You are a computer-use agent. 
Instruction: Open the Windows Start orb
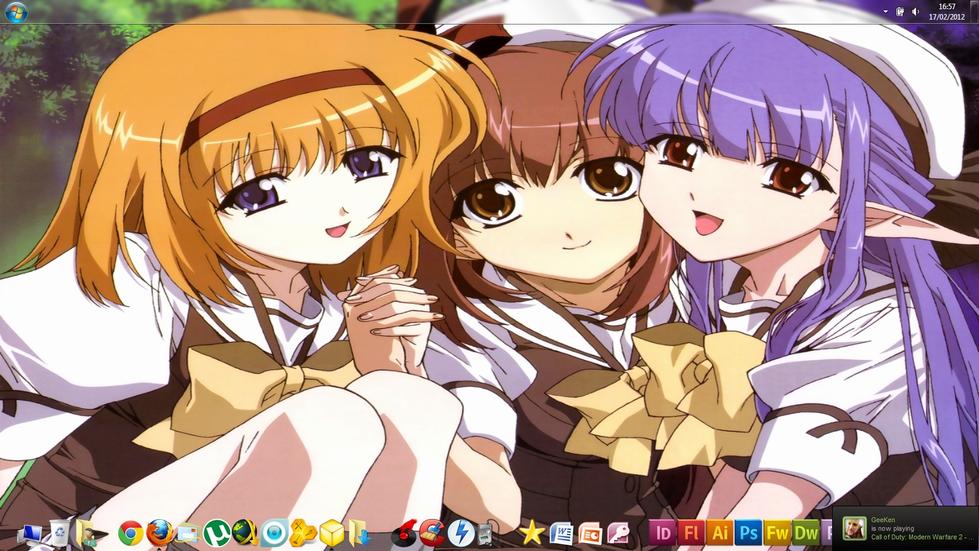coord(16,12)
